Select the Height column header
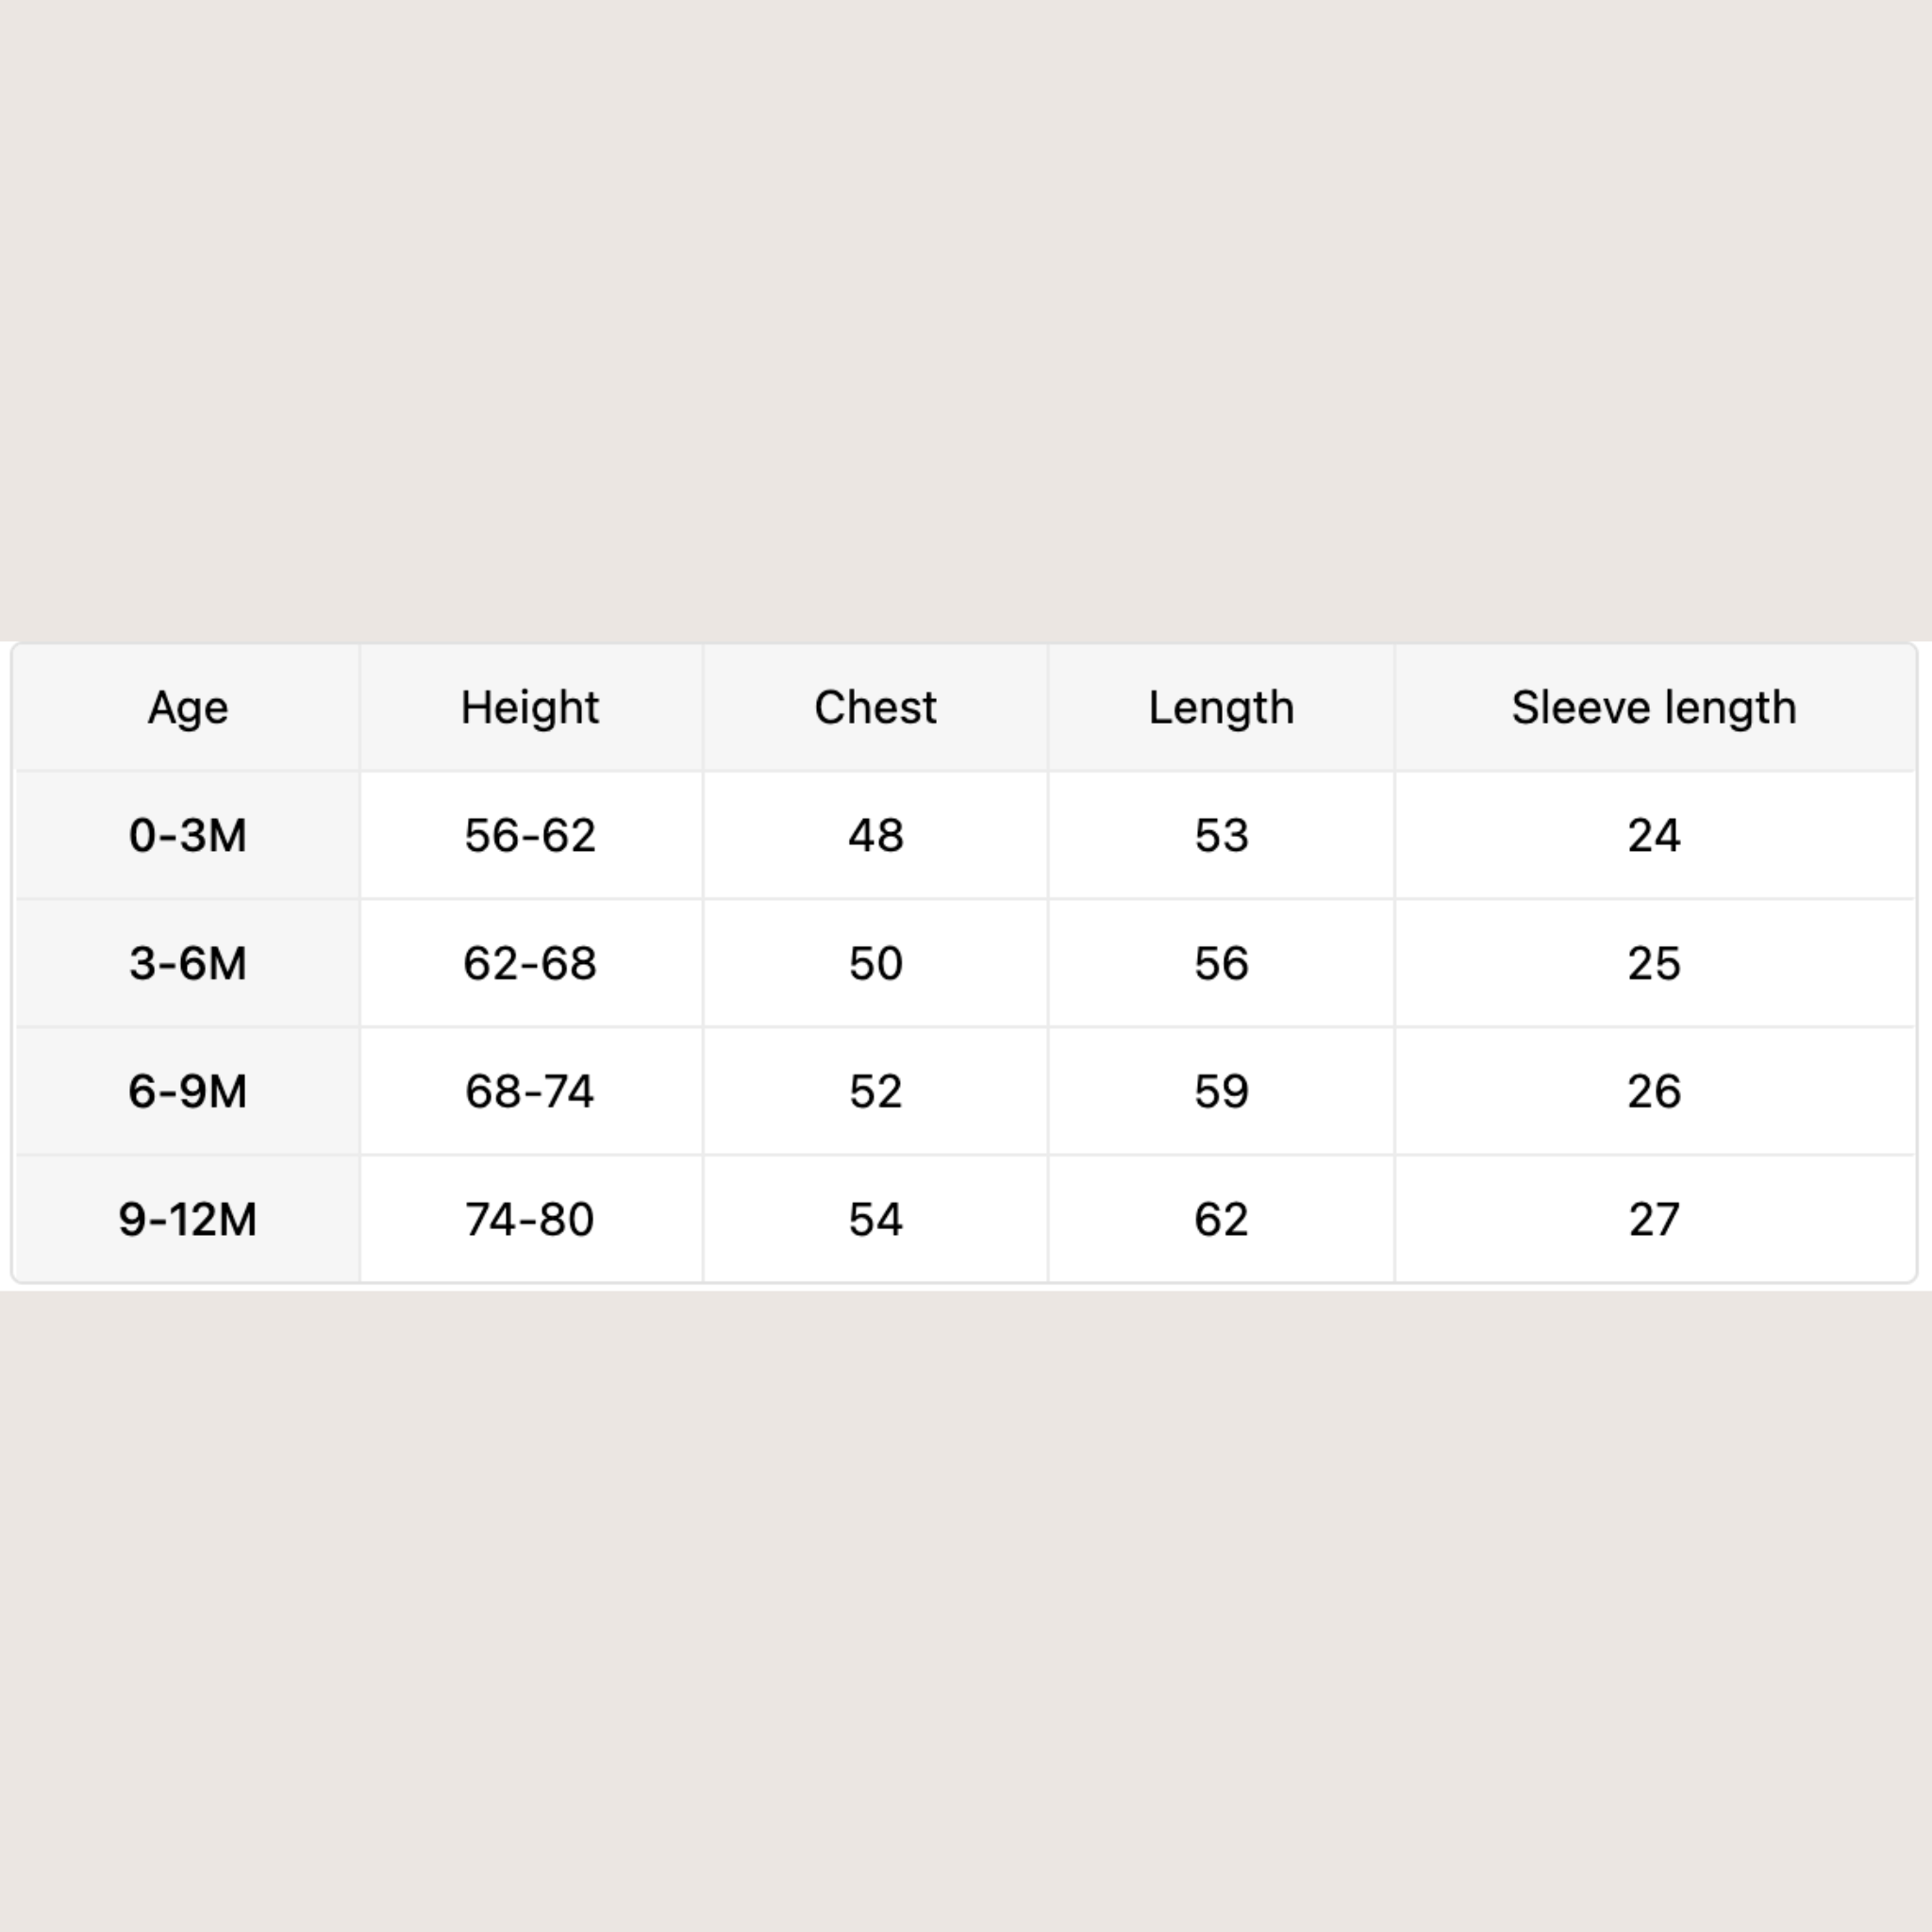 tap(531, 708)
